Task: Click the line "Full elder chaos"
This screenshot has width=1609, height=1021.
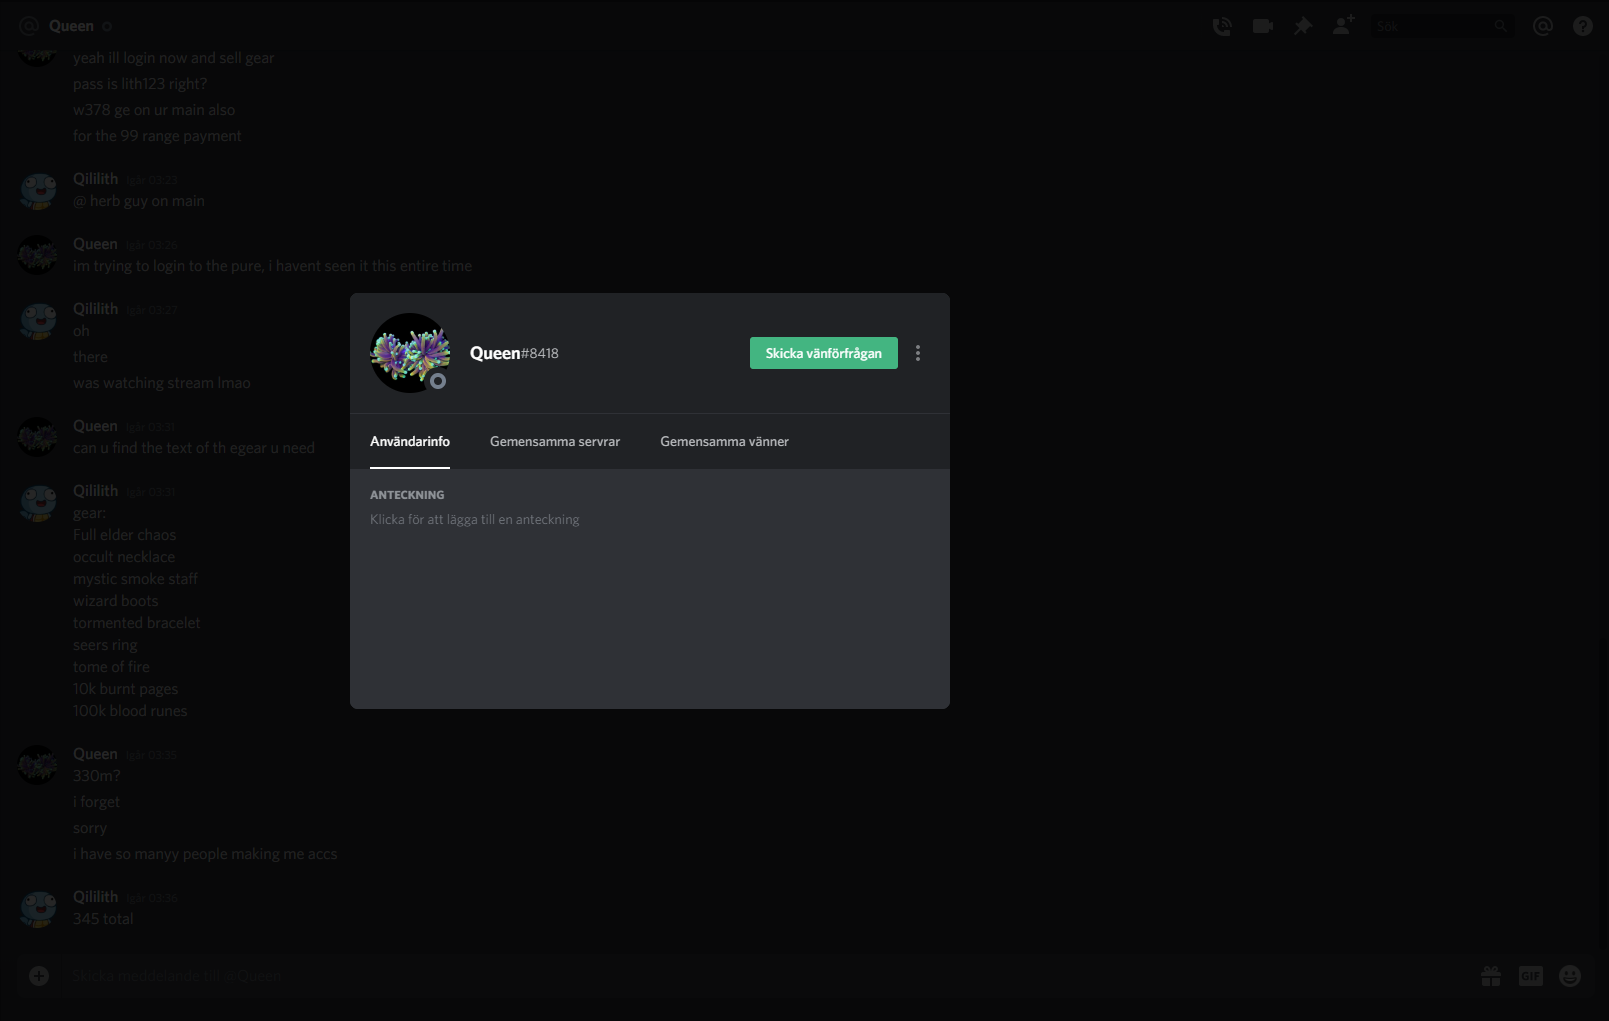Action: click(x=124, y=535)
